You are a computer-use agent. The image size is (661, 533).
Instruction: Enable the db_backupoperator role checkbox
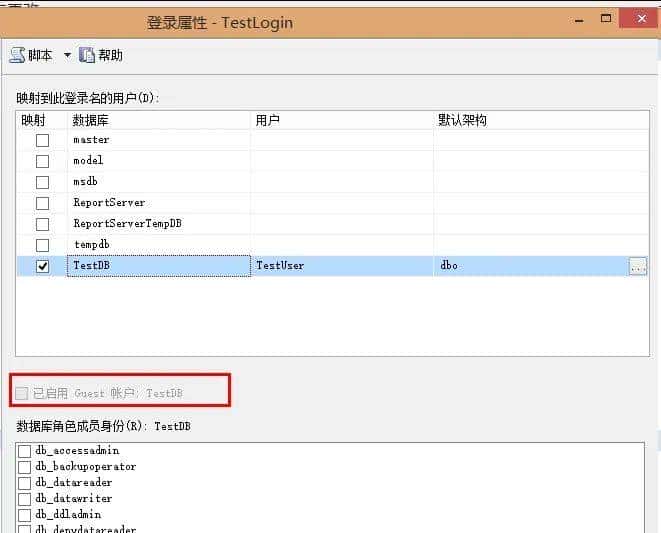click(24, 467)
